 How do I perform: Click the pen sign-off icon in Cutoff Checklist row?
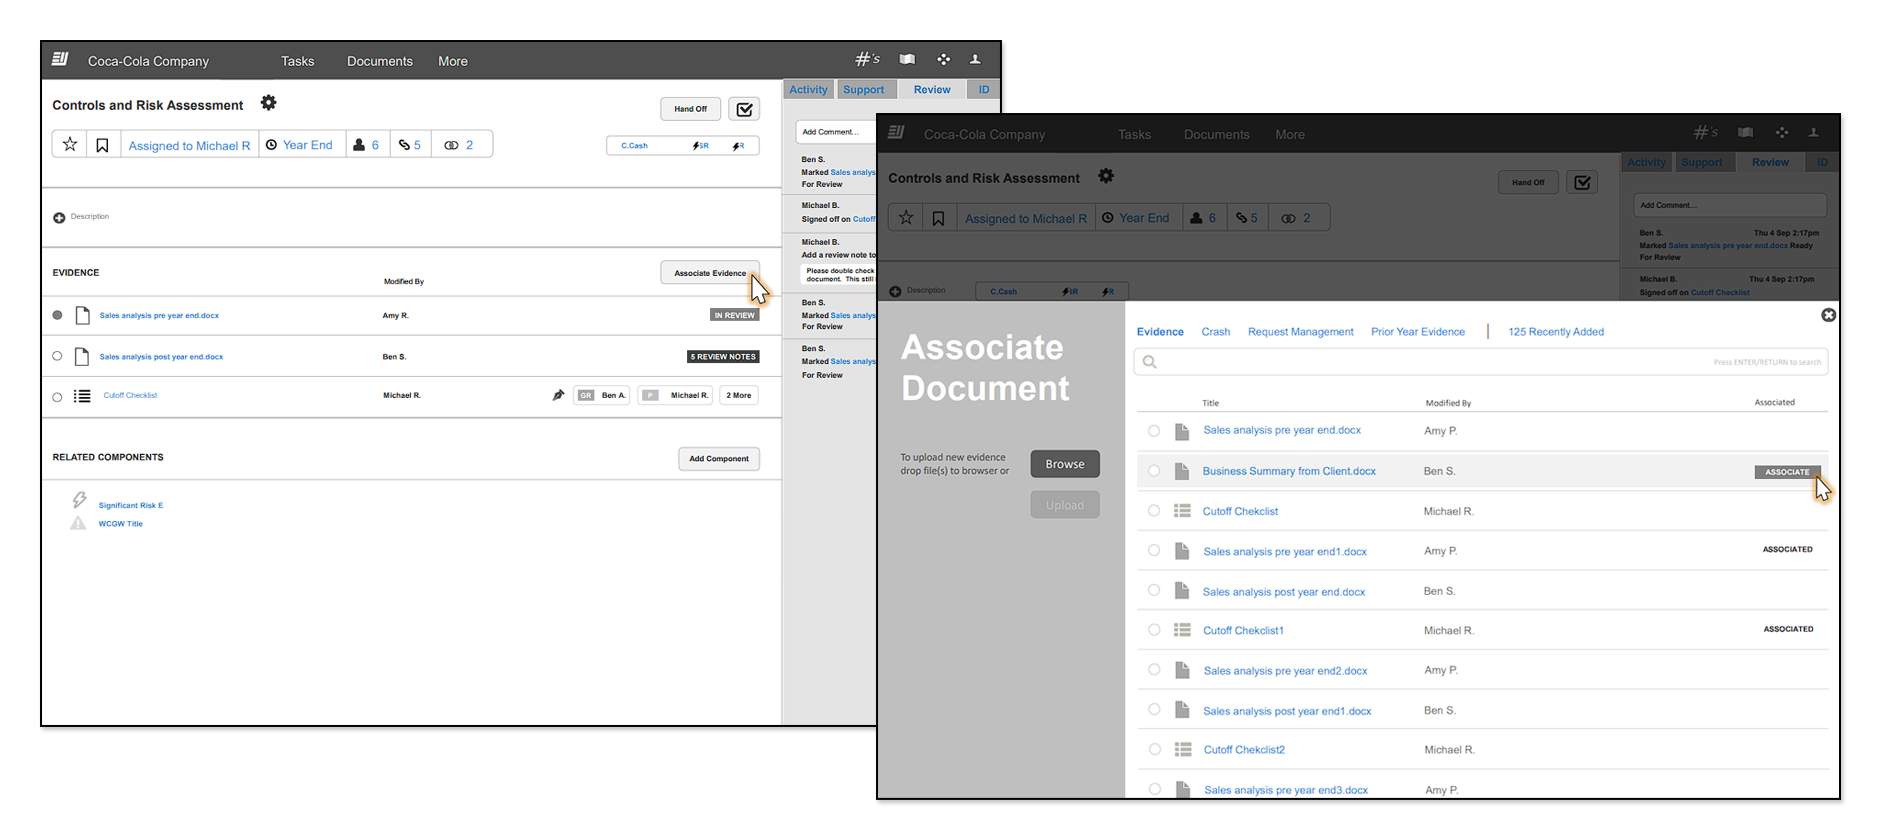(558, 395)
